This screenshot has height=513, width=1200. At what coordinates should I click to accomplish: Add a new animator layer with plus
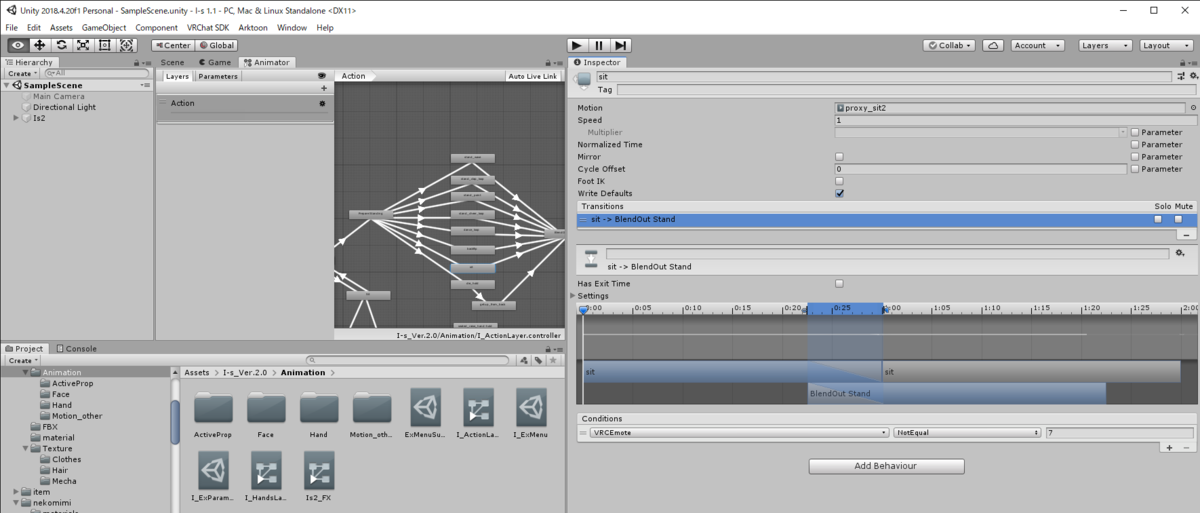tap(323, 88)
